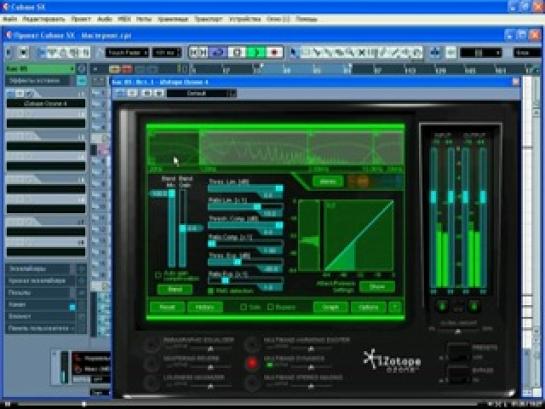
Task: Click the Options button in Ozone
Action: pyautogui.click(x=368, y=307)
